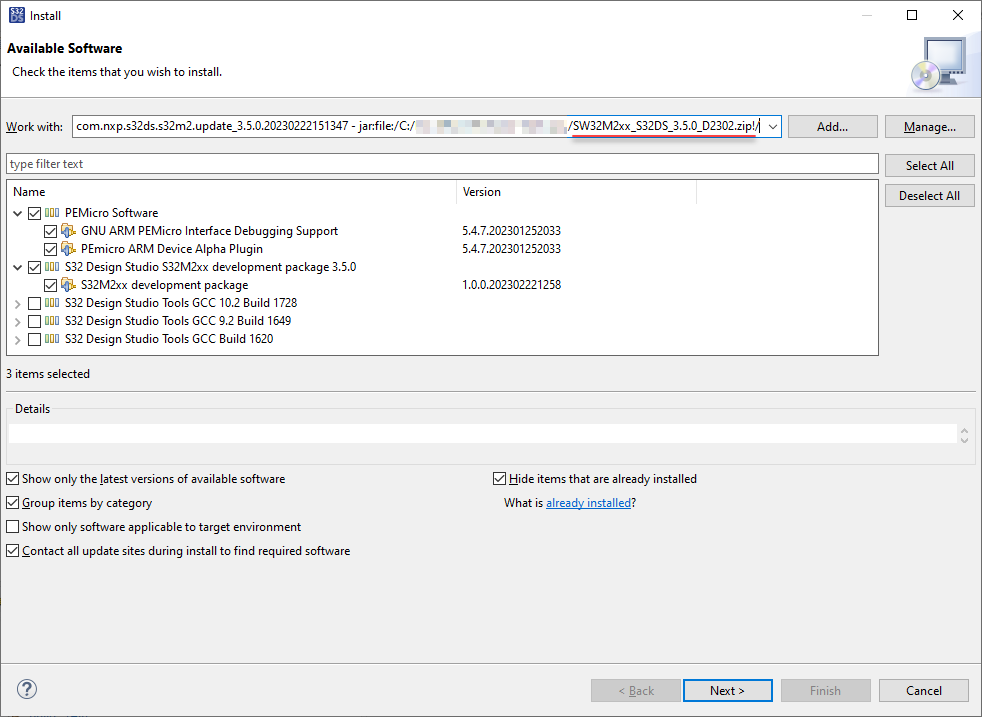
Task: Click the S32M2xx development package feature icon
Action: click(69, 285)
